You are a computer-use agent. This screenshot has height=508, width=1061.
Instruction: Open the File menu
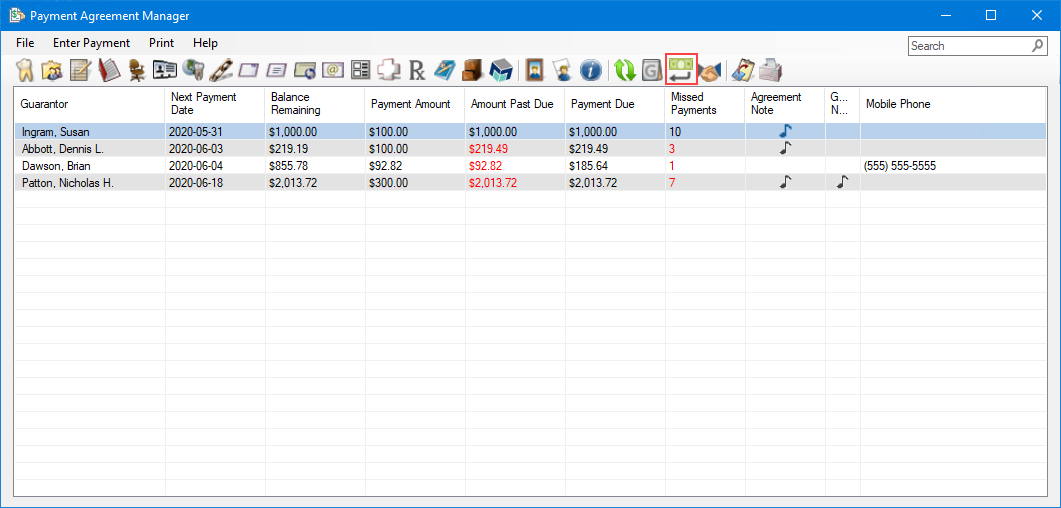25,43
